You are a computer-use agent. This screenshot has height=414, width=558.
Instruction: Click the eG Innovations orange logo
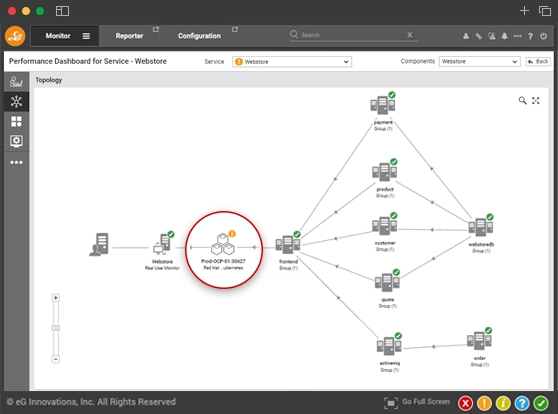coord(15,36)
